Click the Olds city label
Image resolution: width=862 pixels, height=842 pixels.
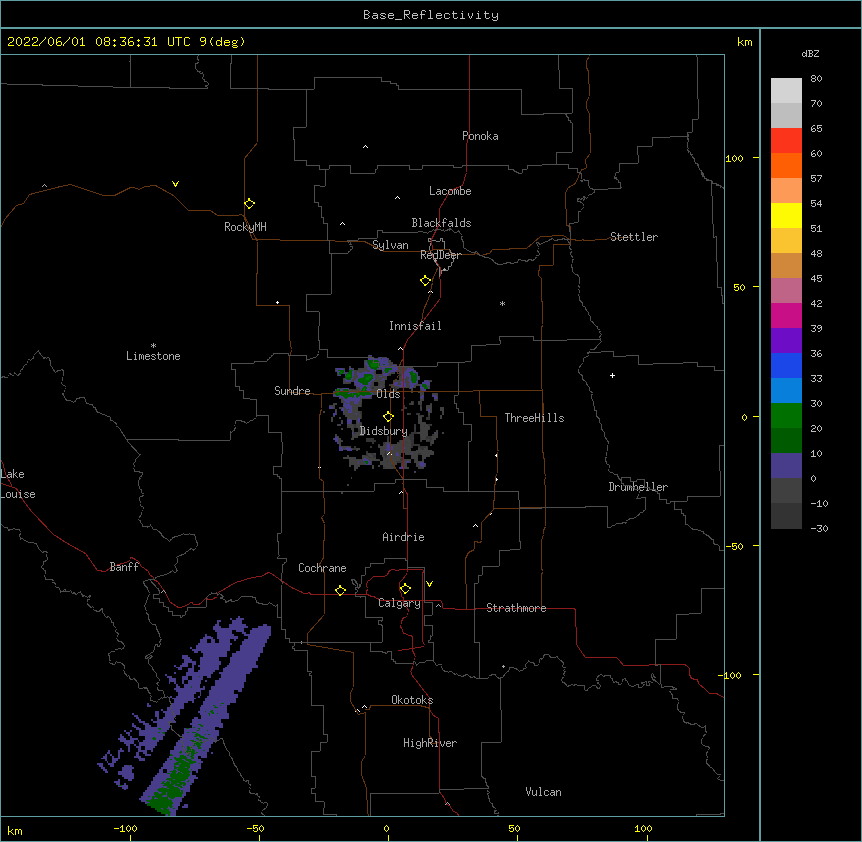coord(388,394)
